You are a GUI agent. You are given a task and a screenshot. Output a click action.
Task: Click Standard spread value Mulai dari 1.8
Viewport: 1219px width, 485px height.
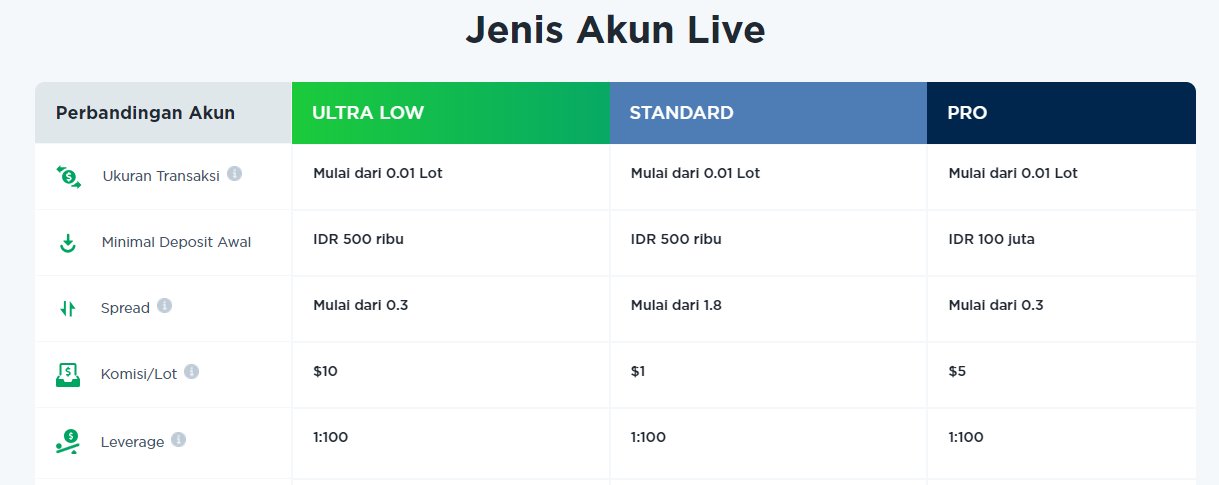[676, 305]
